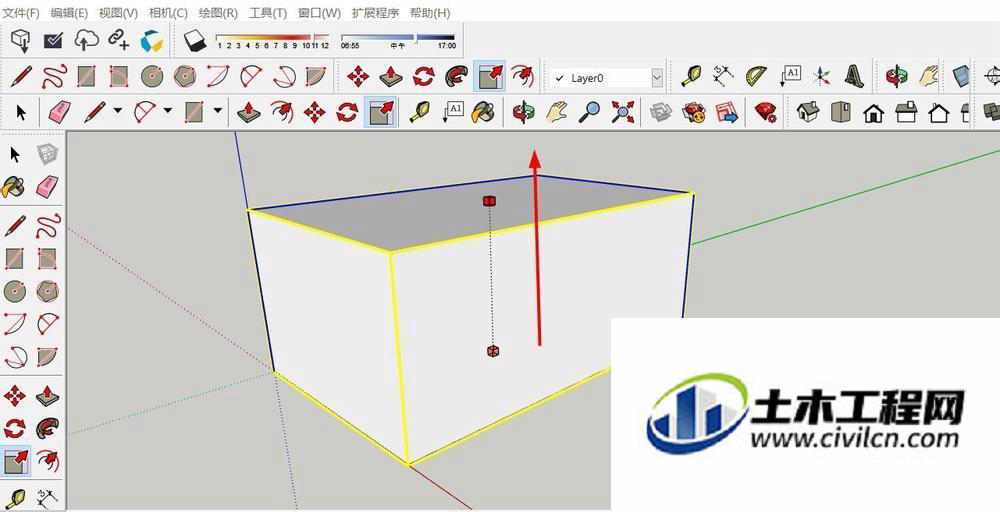Switch to Iso view house icon
Viewport: 1000px width, 512px height.
[x=807, y=112]
